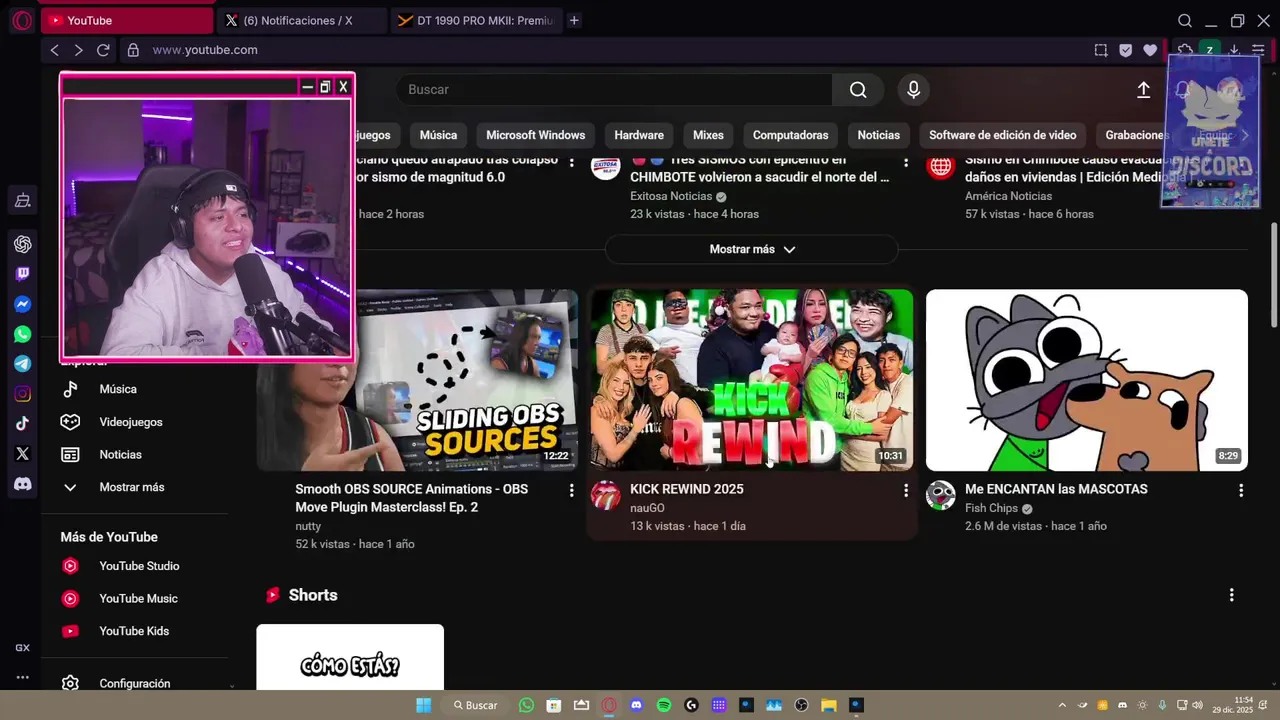Play KICK REWIND 2025 thumbnail

[x=752, y=380]
